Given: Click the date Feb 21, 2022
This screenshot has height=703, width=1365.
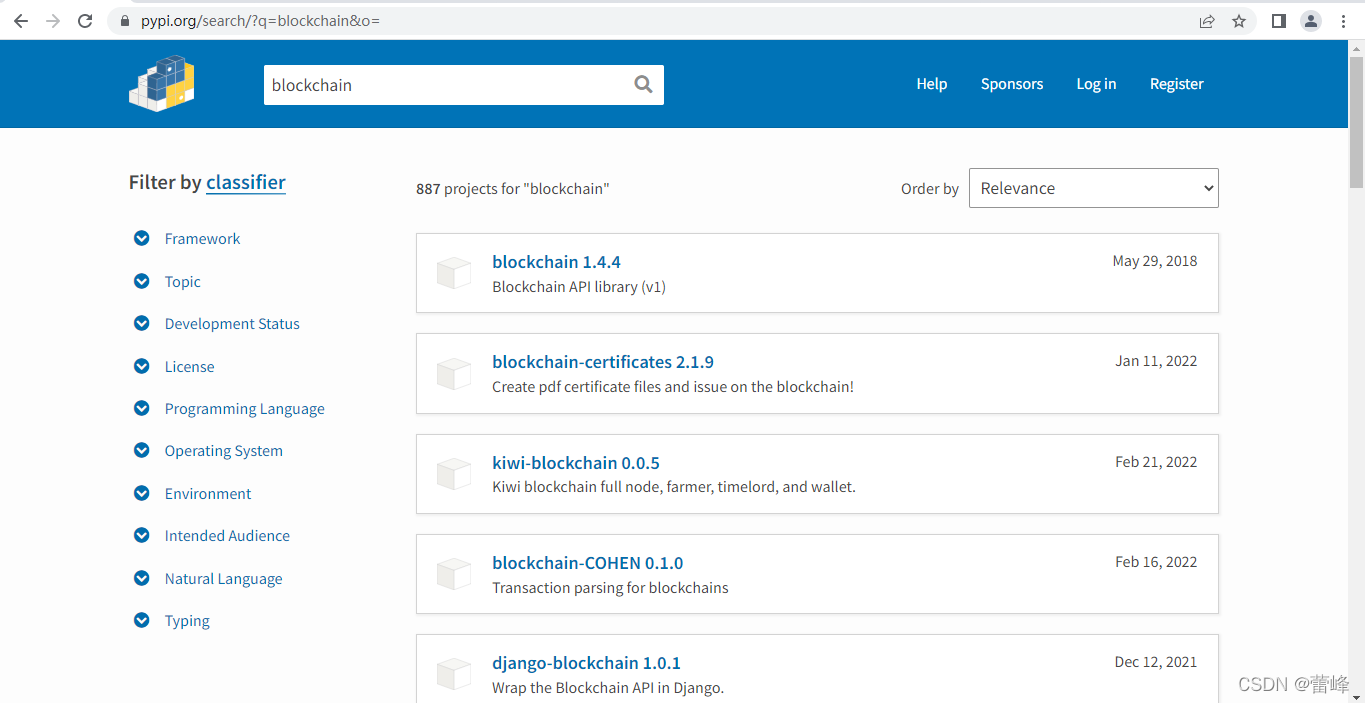Looking at the screenshot, I should (x=1156, y=462).
